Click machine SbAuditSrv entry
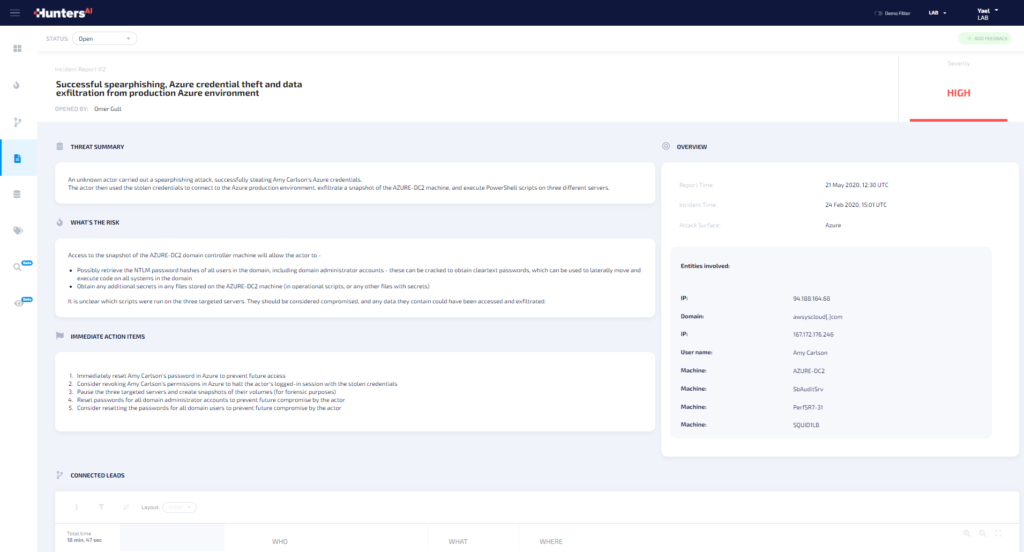 (x=808, y=389)
